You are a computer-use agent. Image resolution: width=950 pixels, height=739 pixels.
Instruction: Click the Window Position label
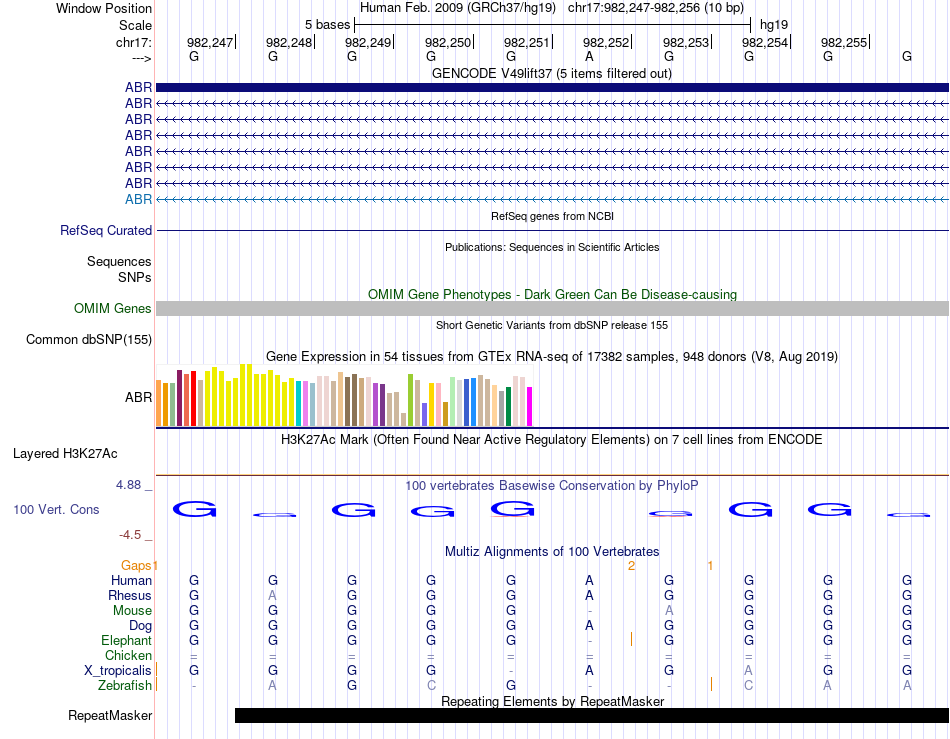point(104,8)
